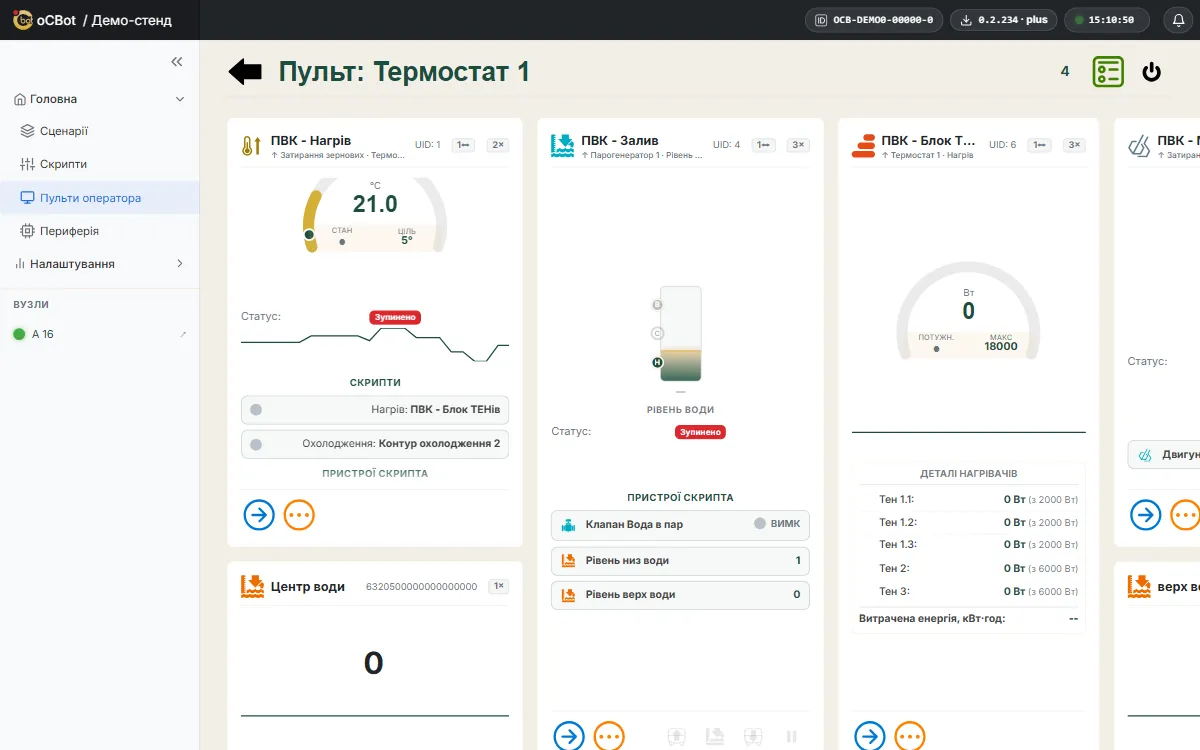Click the Двигун row in the rightmost card
The image size is (1200, 750).
coord(1164,454)
